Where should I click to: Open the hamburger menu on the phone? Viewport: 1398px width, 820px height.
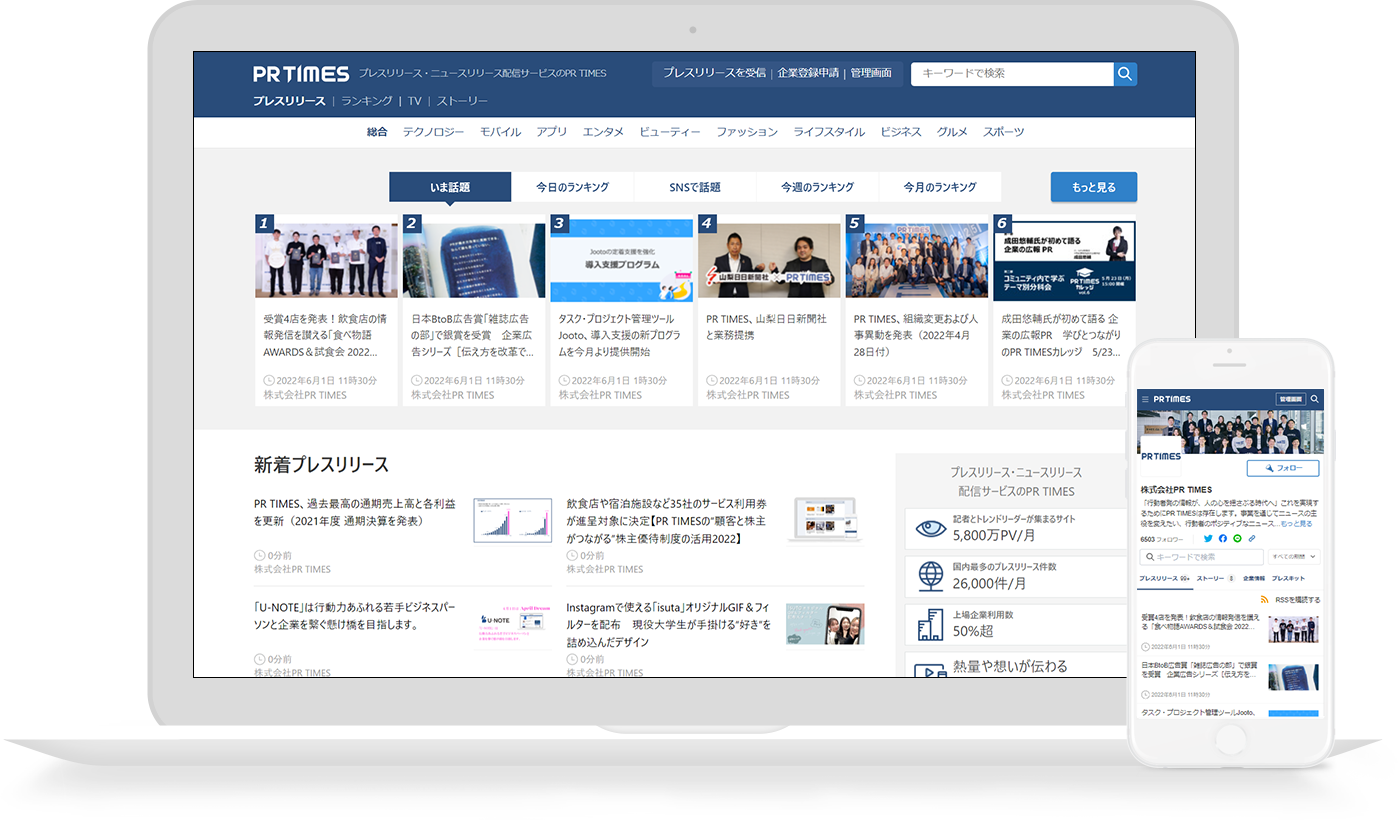[1144, 399]
